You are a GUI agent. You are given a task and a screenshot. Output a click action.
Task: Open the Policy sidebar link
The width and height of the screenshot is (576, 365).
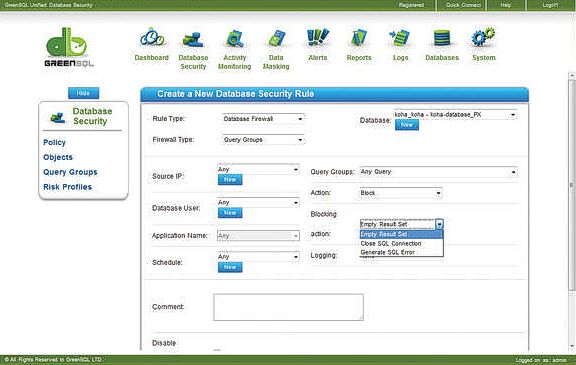tap(54, 142)
